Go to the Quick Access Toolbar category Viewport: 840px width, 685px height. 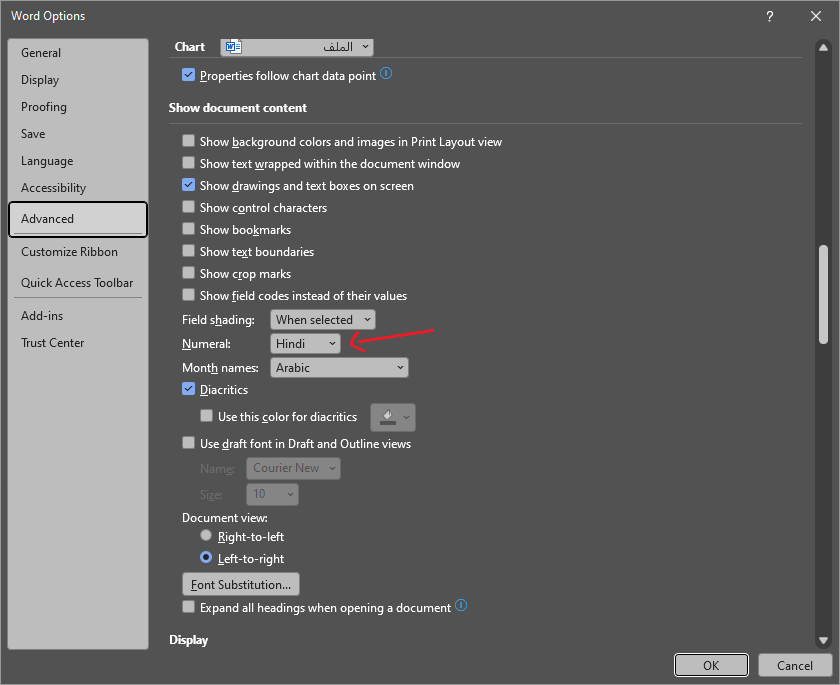coord(78,283)
